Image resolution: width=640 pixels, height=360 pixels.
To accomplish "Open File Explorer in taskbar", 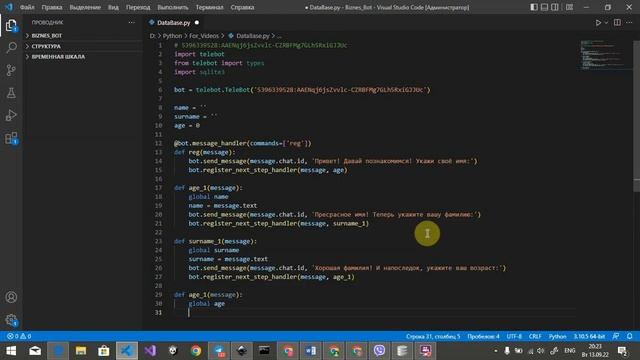I will tap(81, 351).
